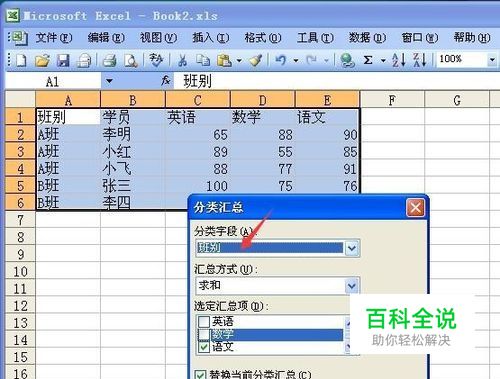Viewport: 500px width, 379px height.
Task: Activate the Format Painter brush
Action: [x=256, y=61]
